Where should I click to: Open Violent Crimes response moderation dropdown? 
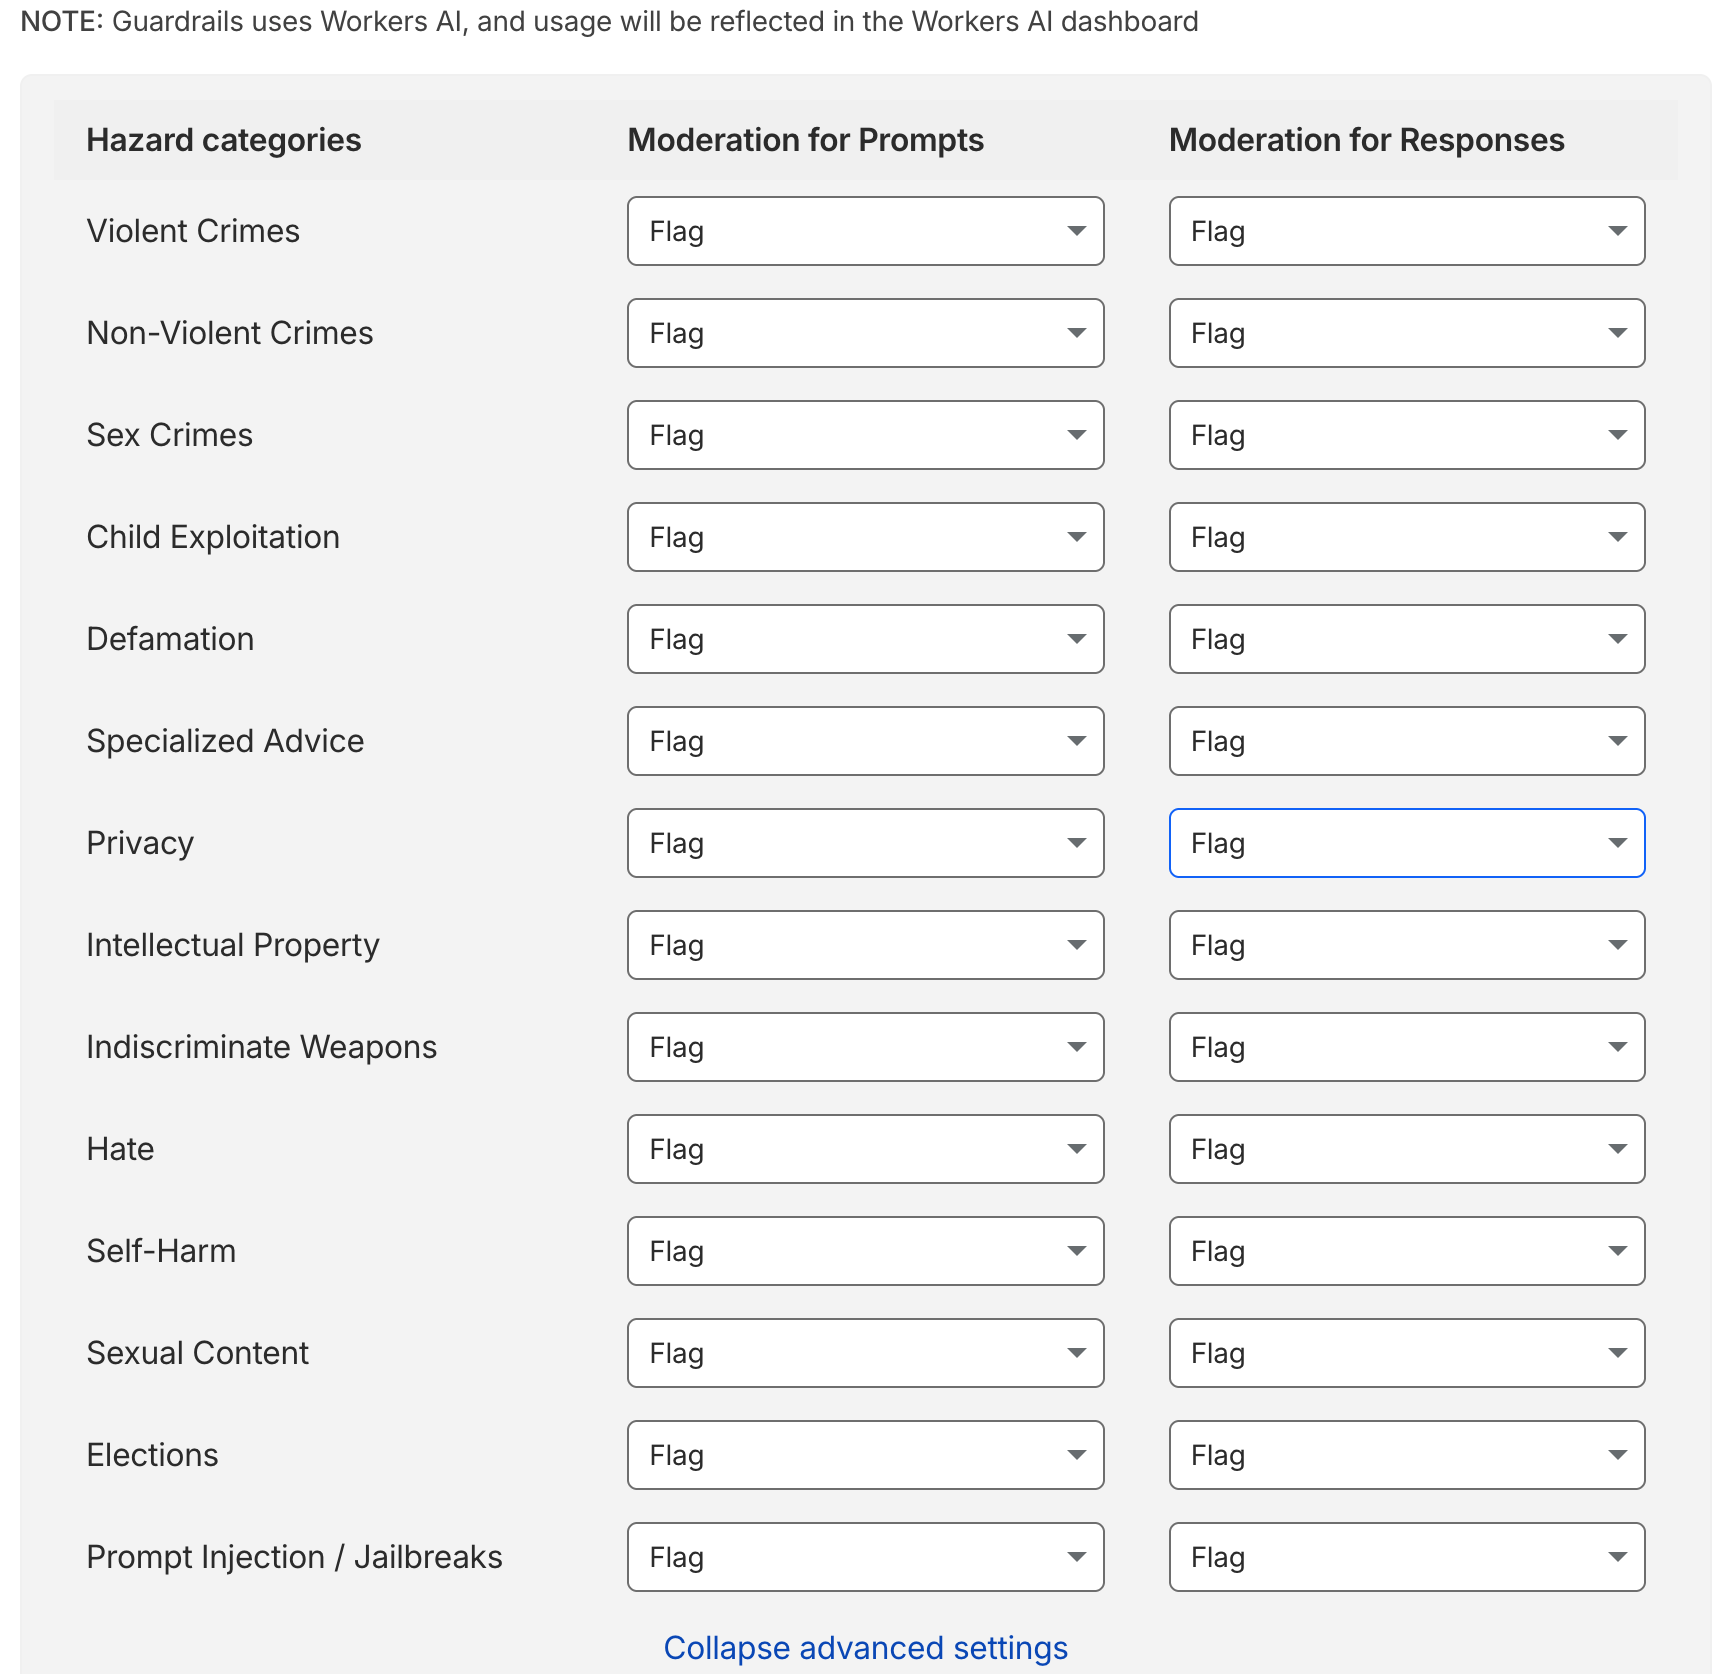(1406, 231)
